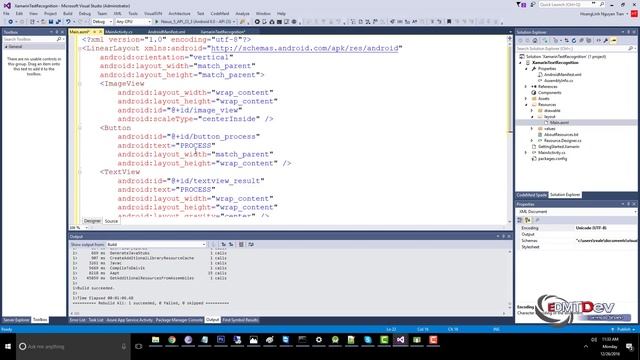This screenshot has width=640, height=360.
Task: Open the Server Explorer tab
Action: 16,320
